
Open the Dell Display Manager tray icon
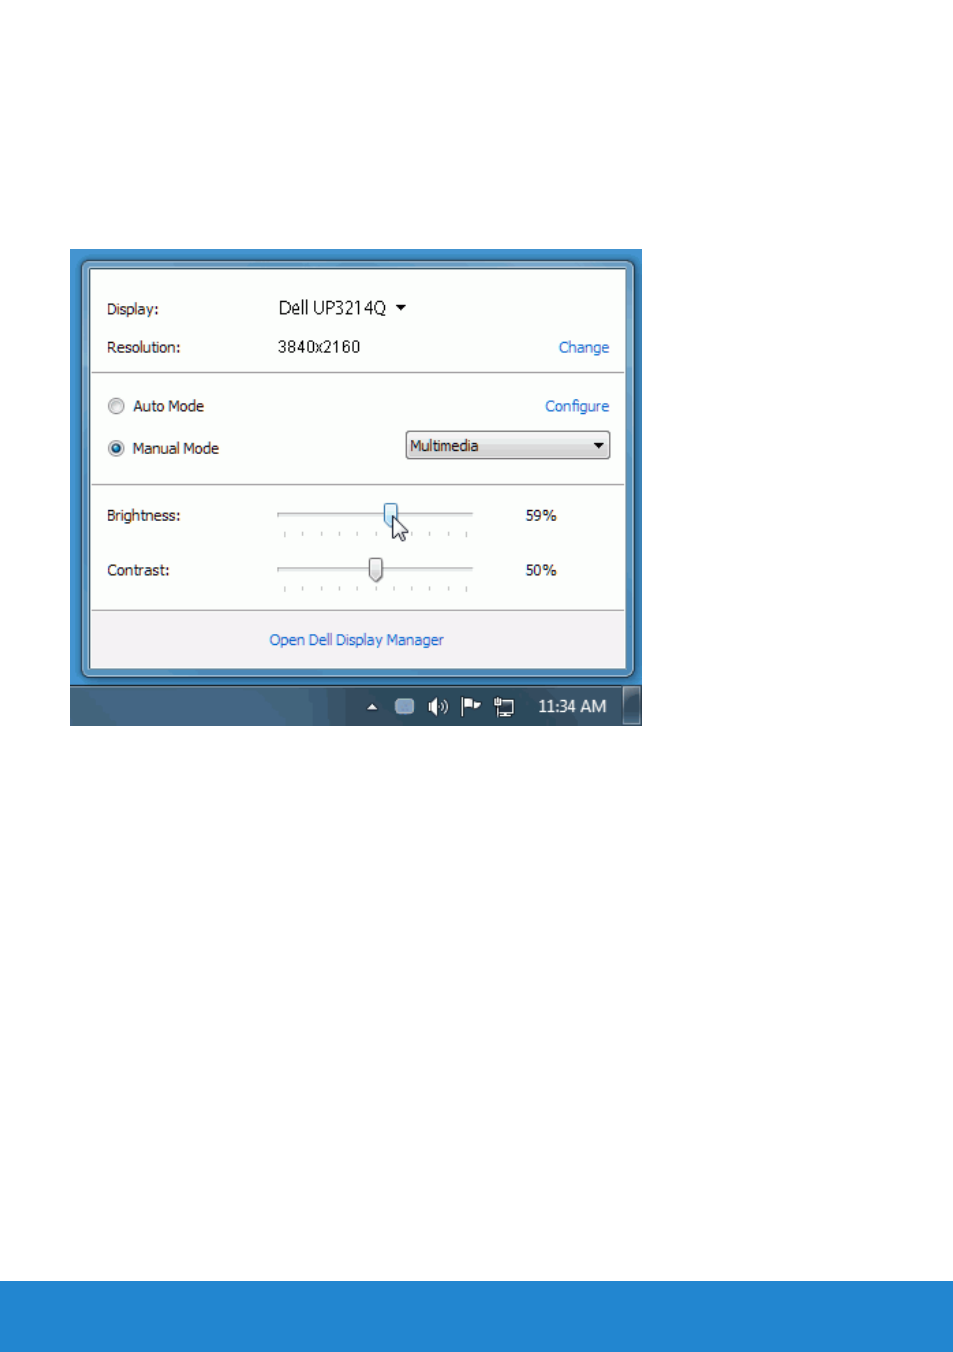click(x=404, y=707)
